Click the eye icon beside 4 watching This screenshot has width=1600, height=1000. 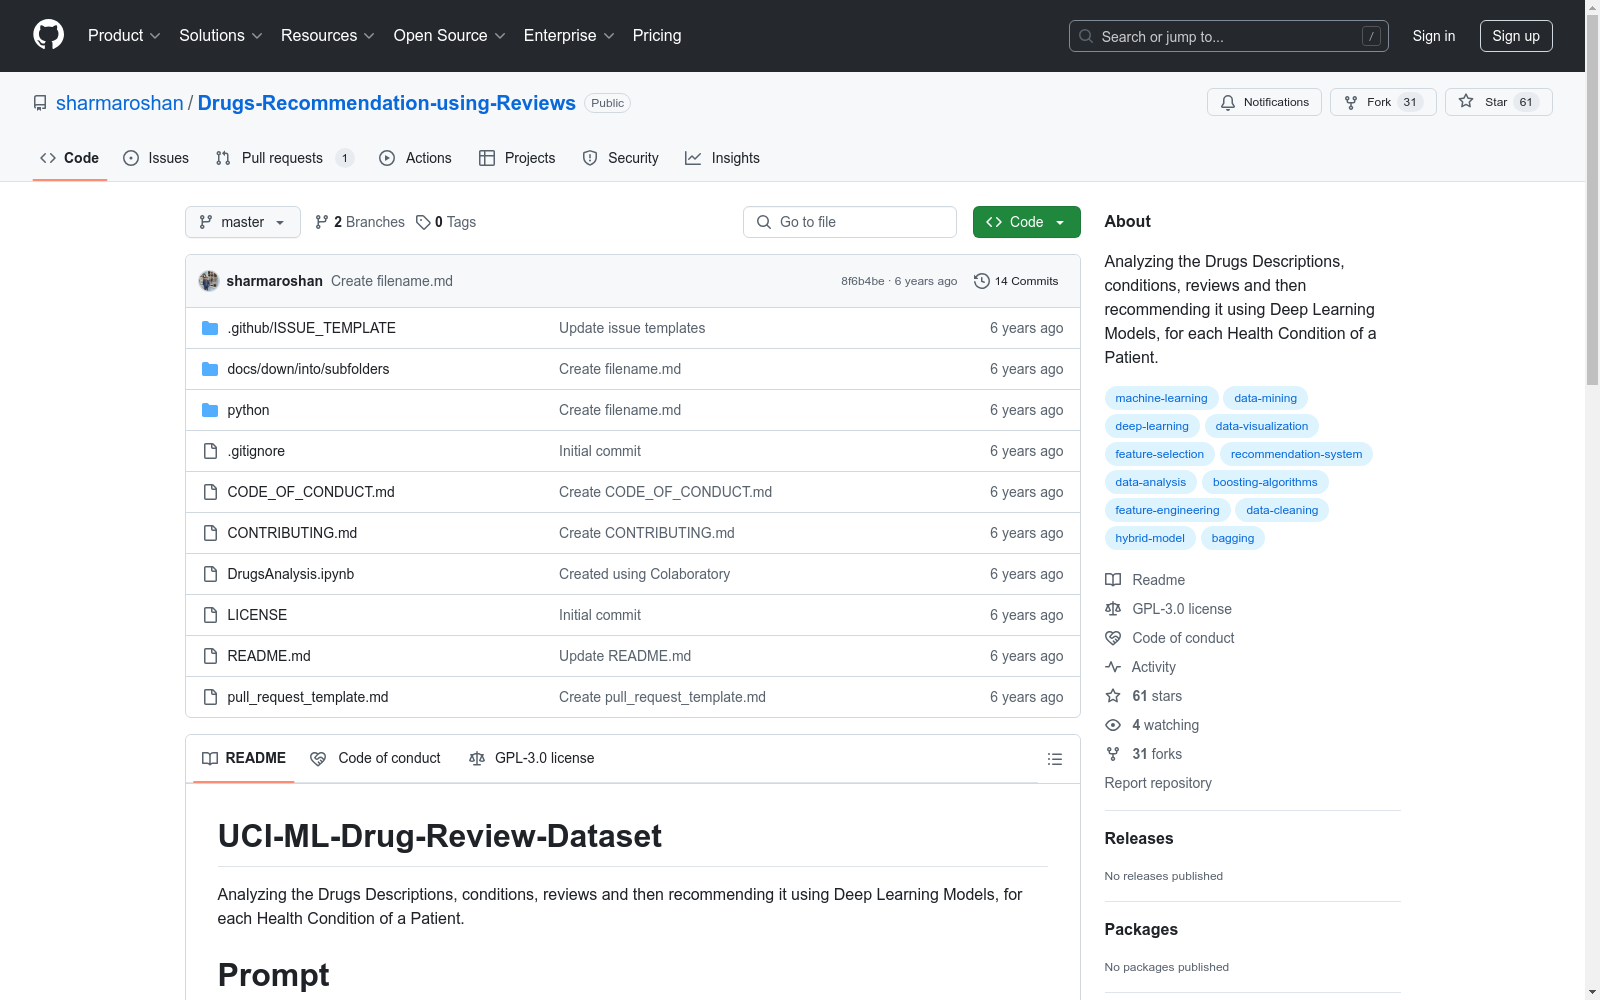click(1113, 725)
